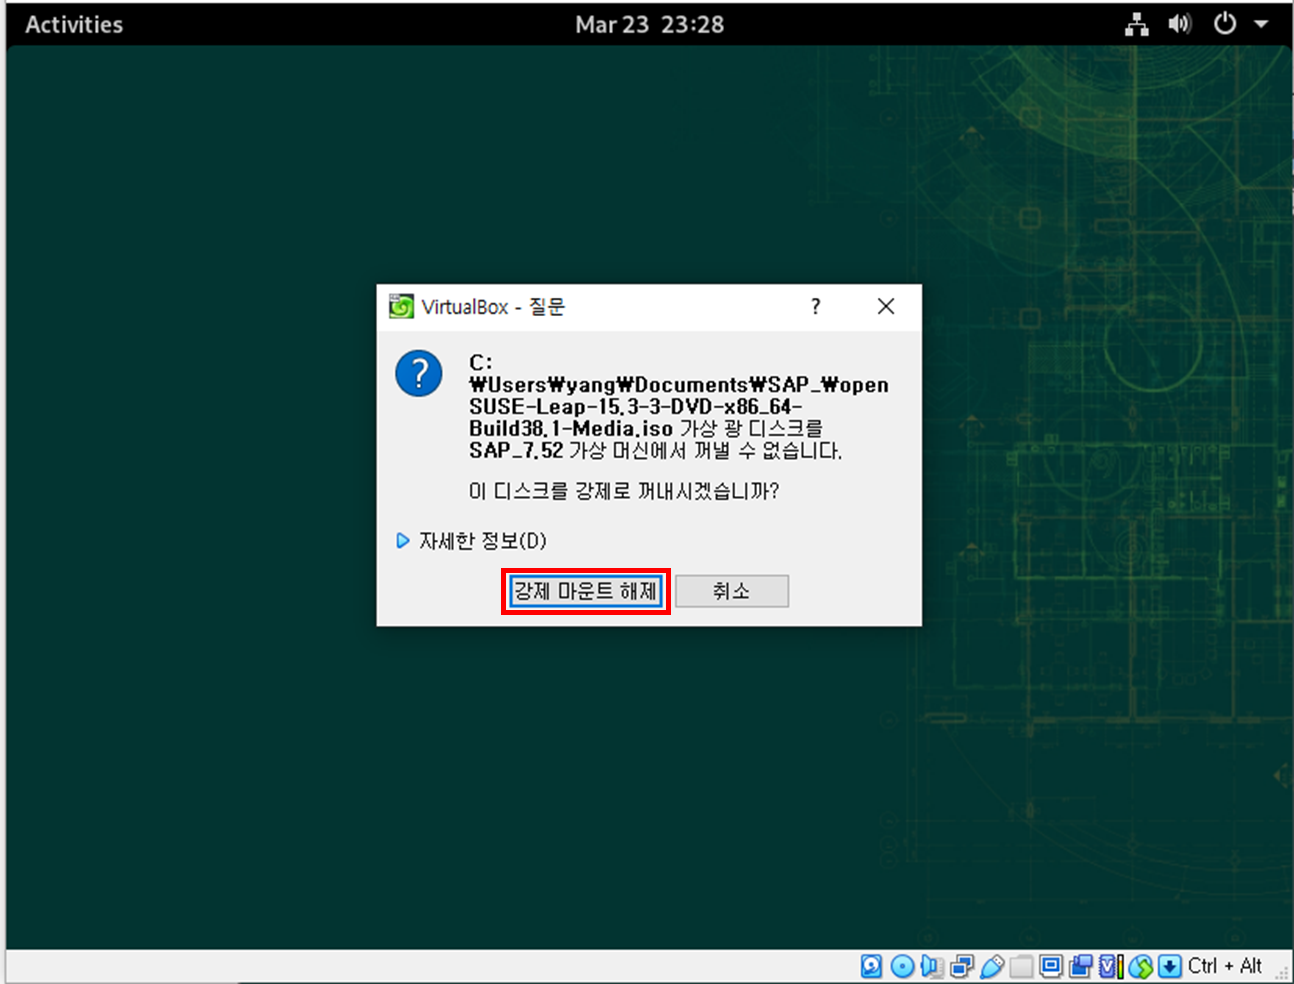
Task: Click the 취소 cancel button
Action: coord(732,591)
